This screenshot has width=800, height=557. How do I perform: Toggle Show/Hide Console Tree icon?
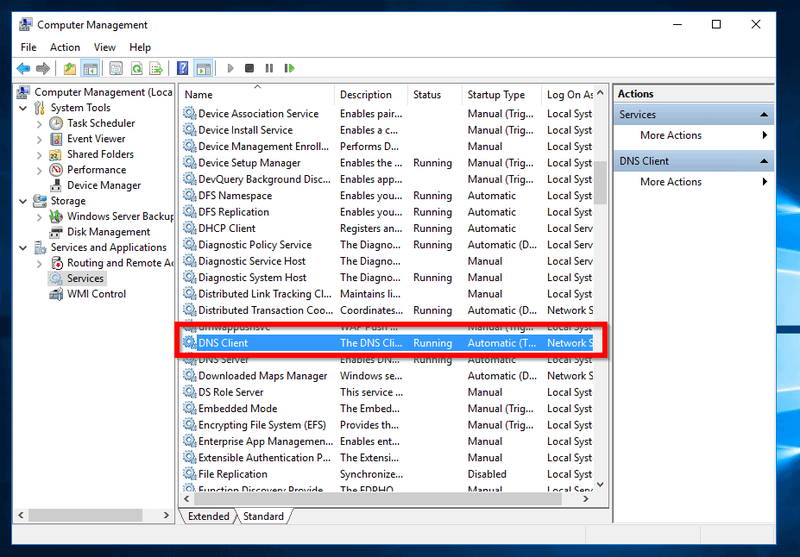(x=90, y=68)
